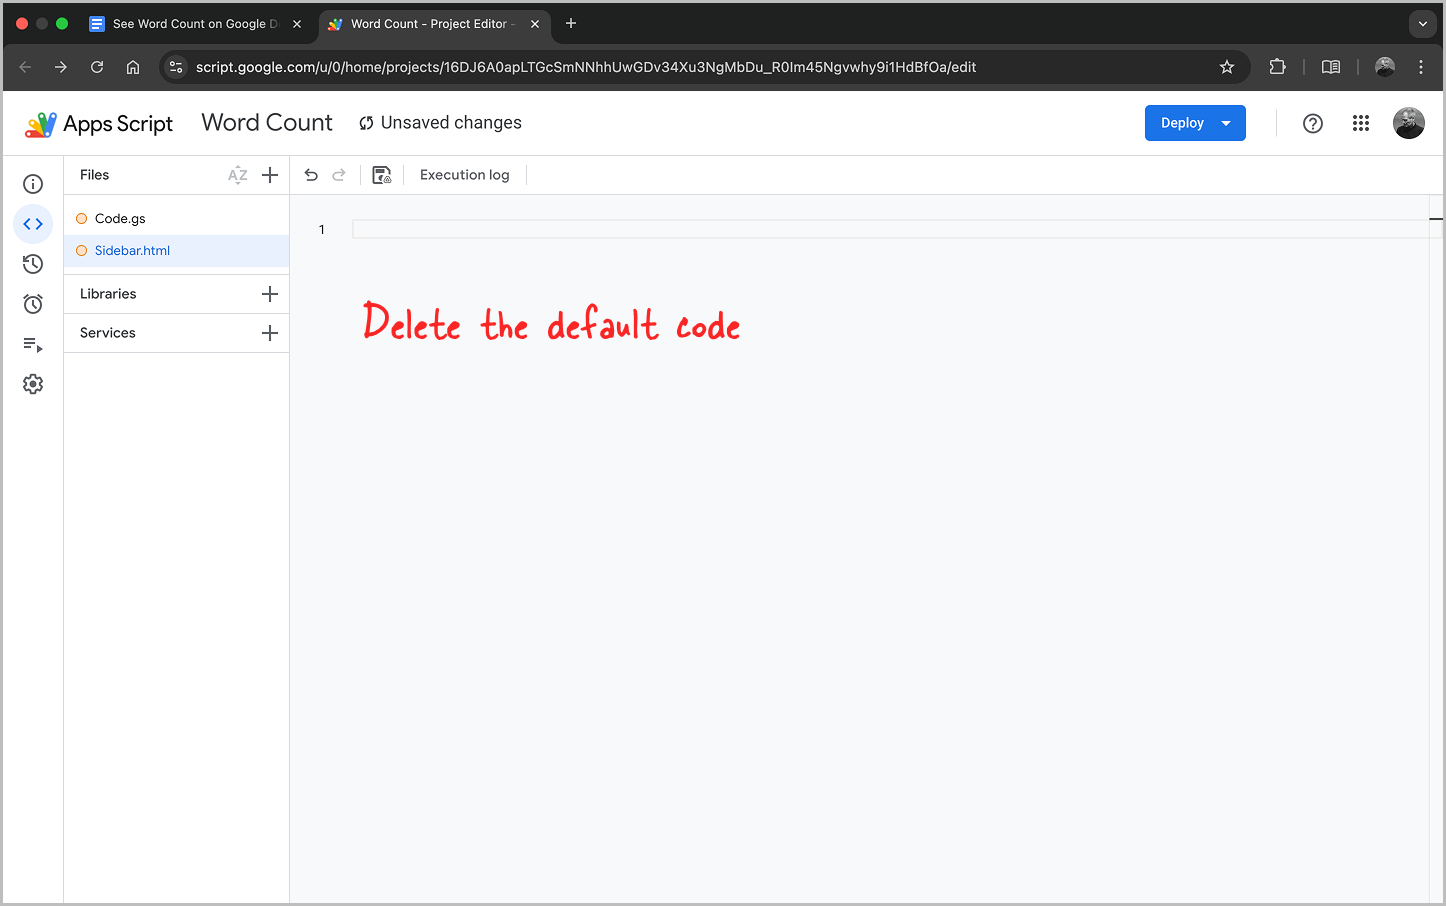The height and width of the screenshot is (906, 1446).
Task: Open the Execution log
Action: (x=464, y=174)
